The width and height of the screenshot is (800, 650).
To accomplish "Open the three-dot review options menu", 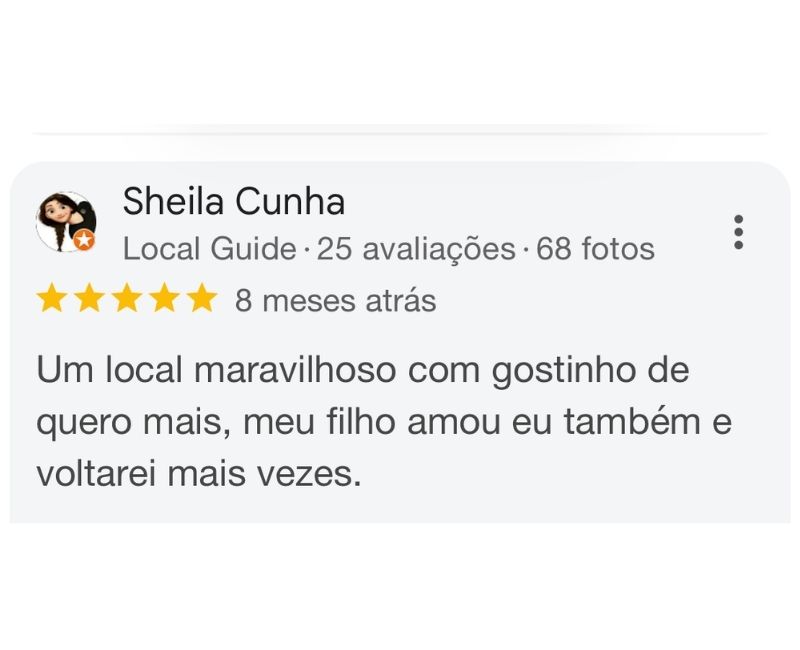I will click(x=739, y=232).
